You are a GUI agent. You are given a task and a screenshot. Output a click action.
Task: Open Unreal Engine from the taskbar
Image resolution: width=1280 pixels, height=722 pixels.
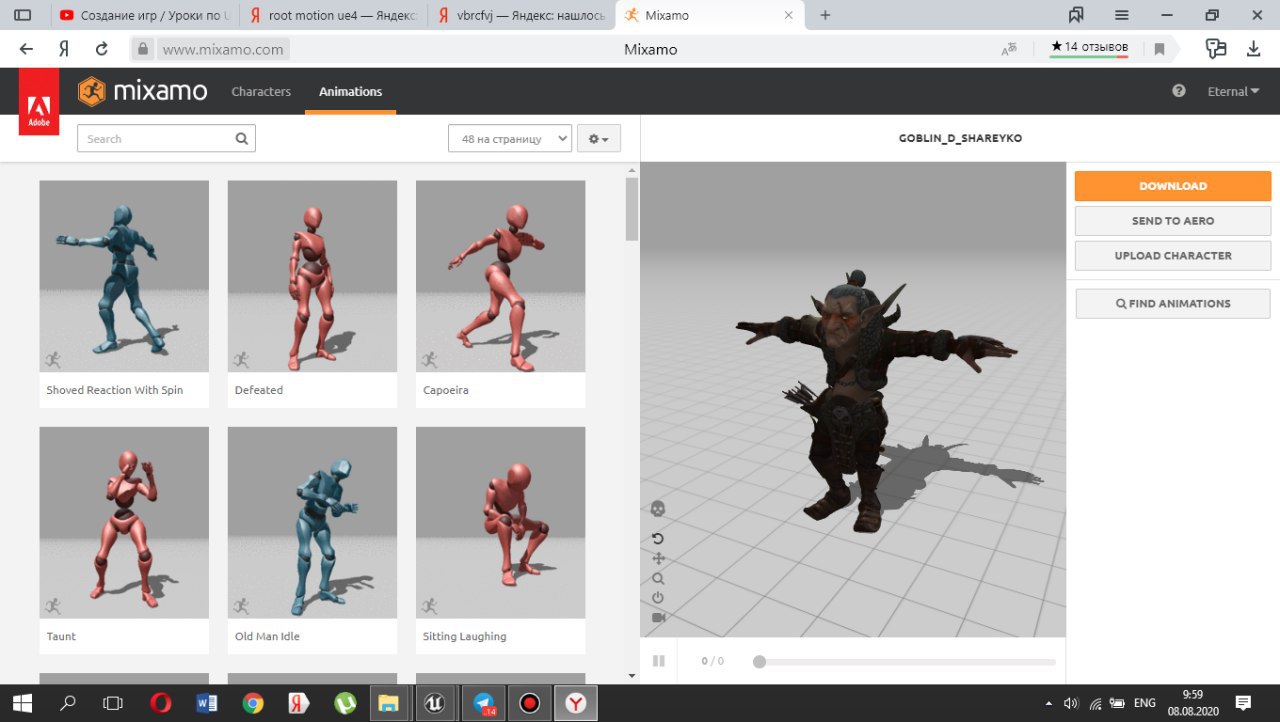pos(435,703)
